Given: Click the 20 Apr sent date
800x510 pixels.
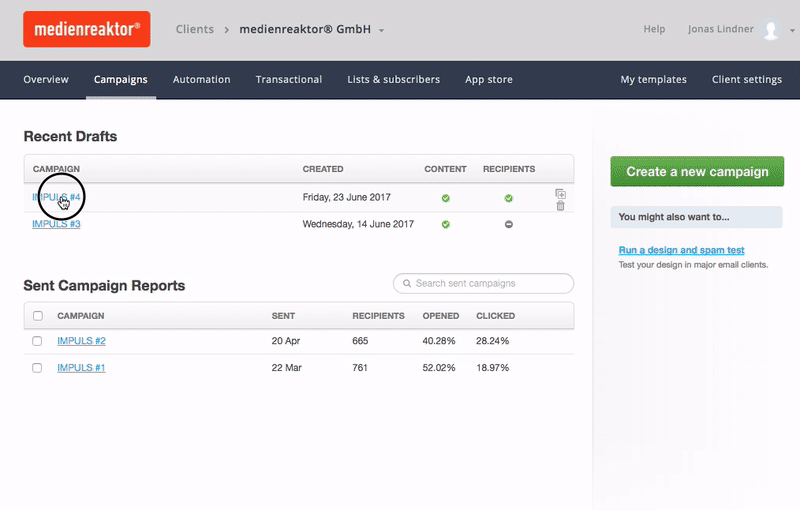Looking at the screenshot, I should (x=286, y=341).
